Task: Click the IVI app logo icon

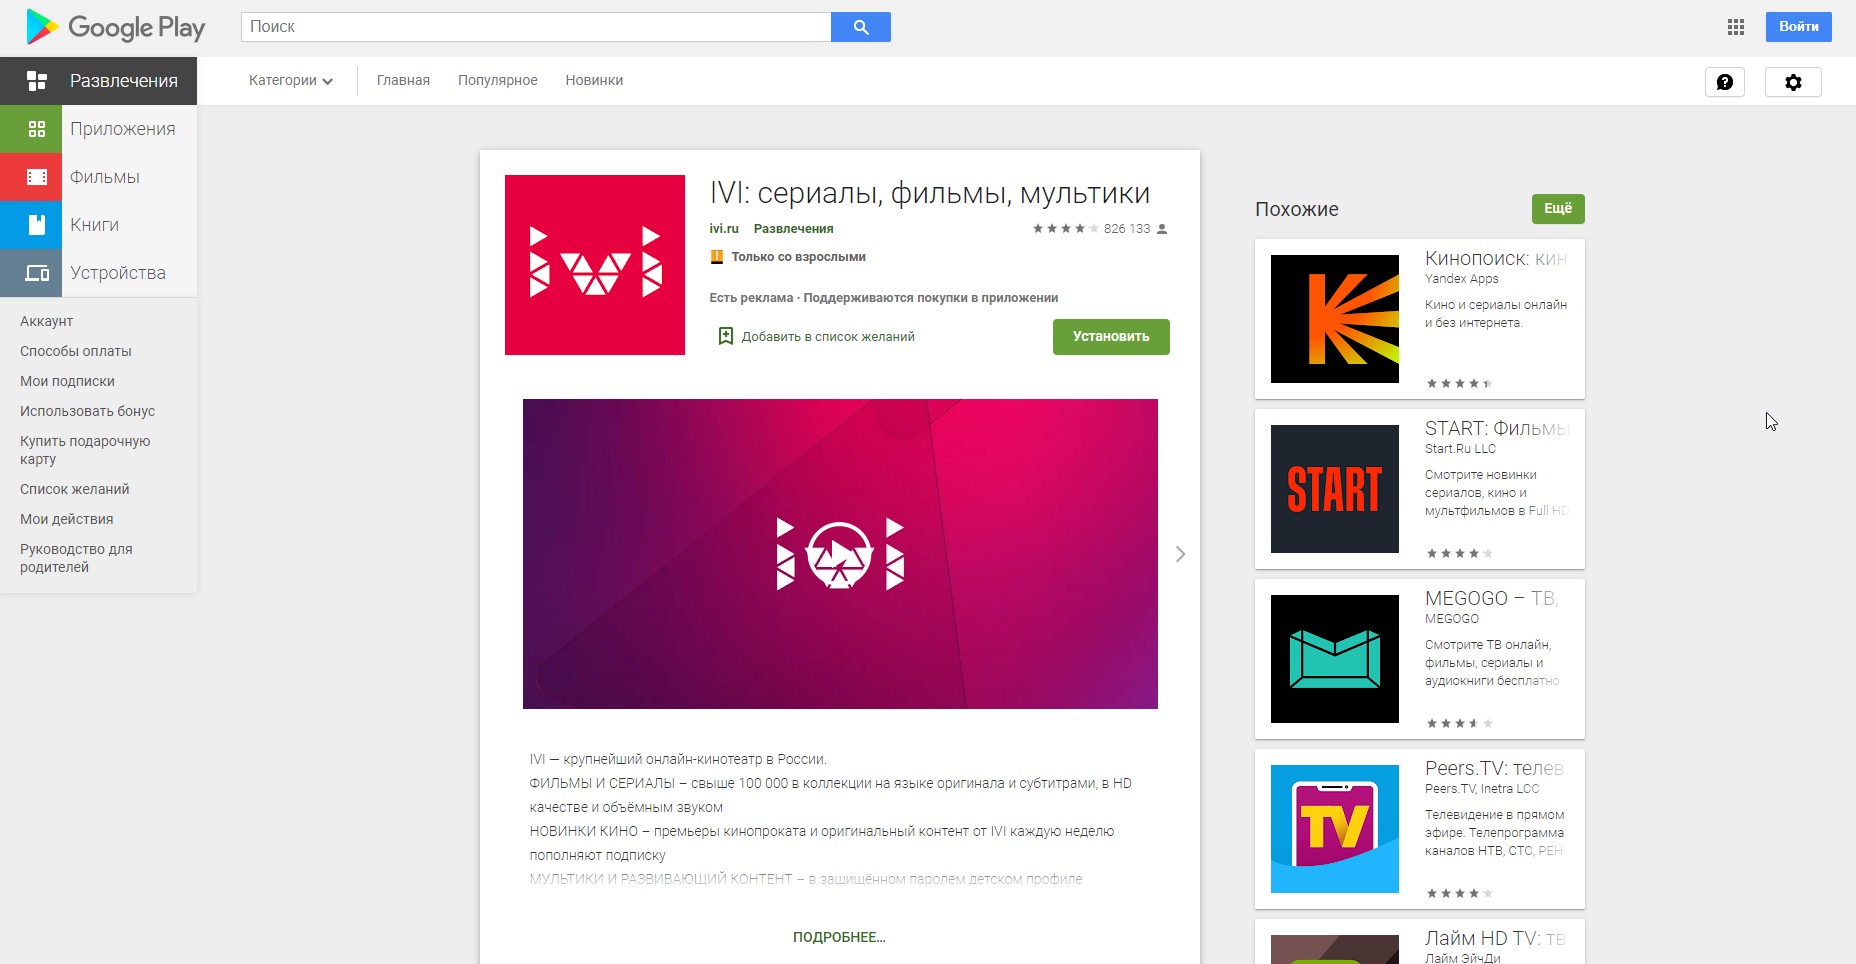Action: pos(595,265)
